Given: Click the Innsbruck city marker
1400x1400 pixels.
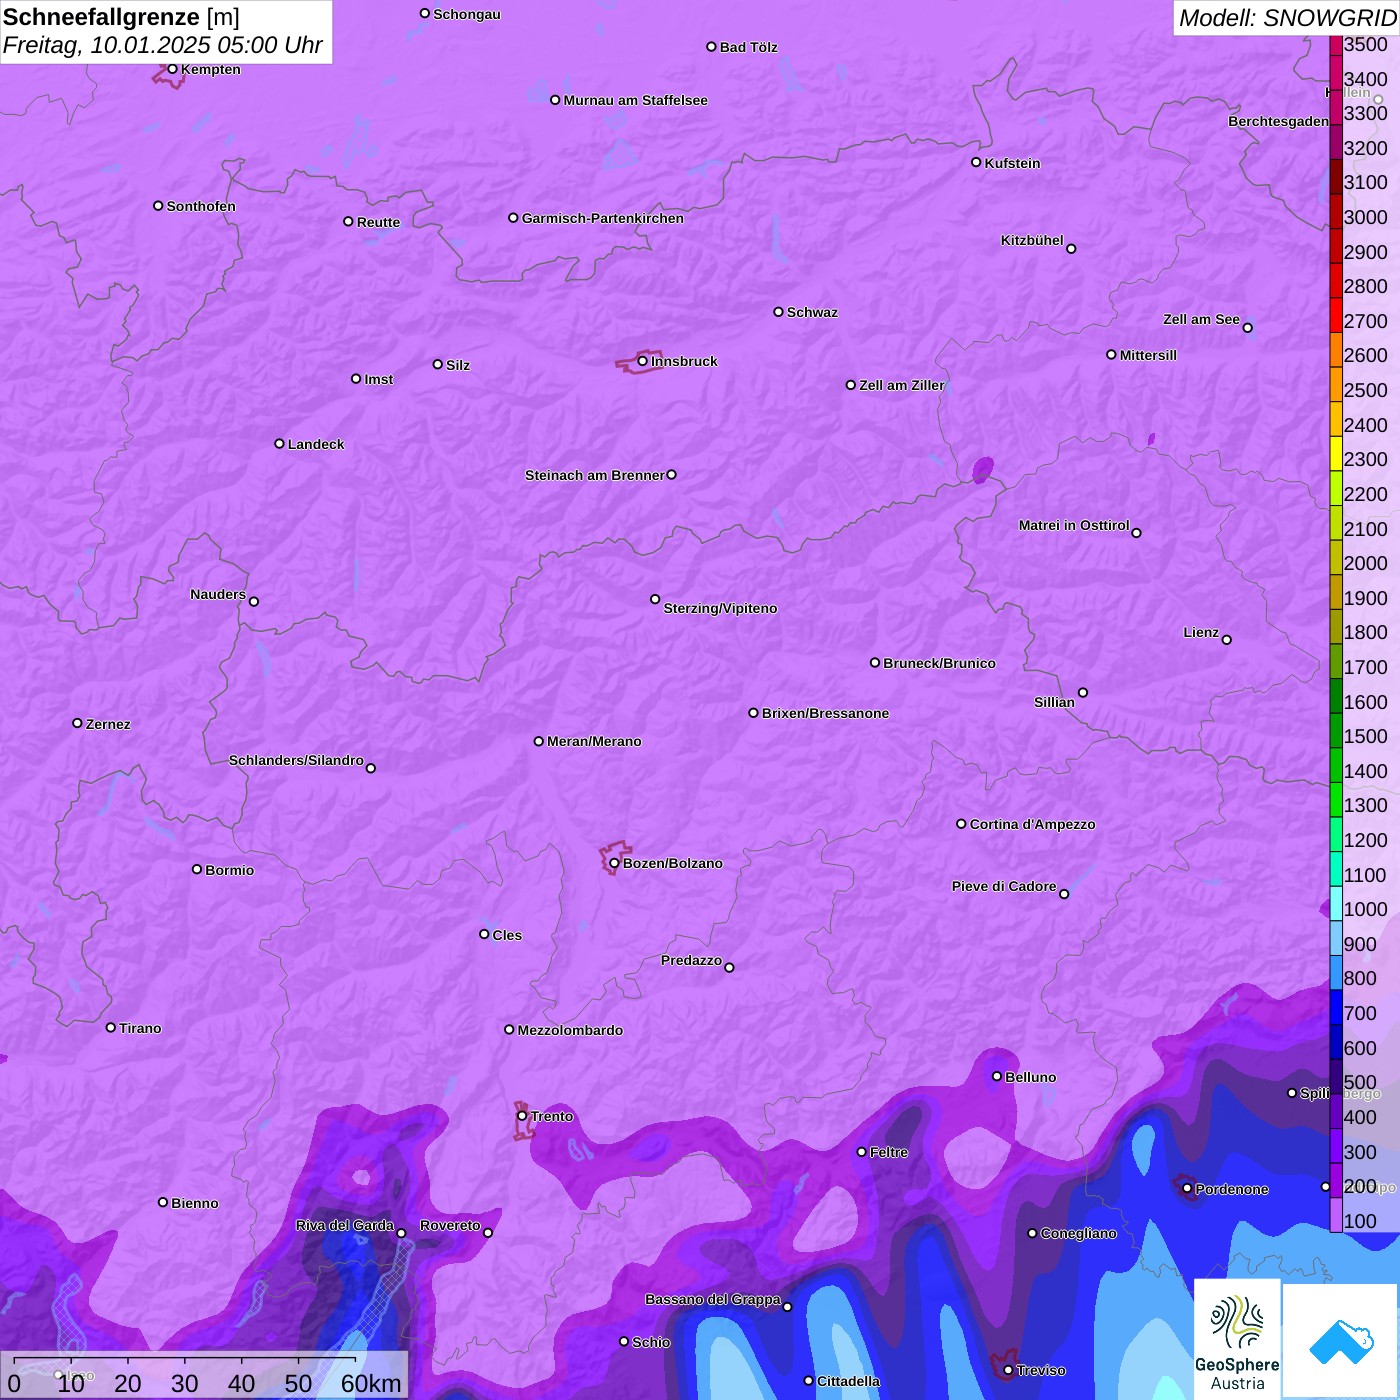Looking at the screenshot, I should (x=643, y=361).
